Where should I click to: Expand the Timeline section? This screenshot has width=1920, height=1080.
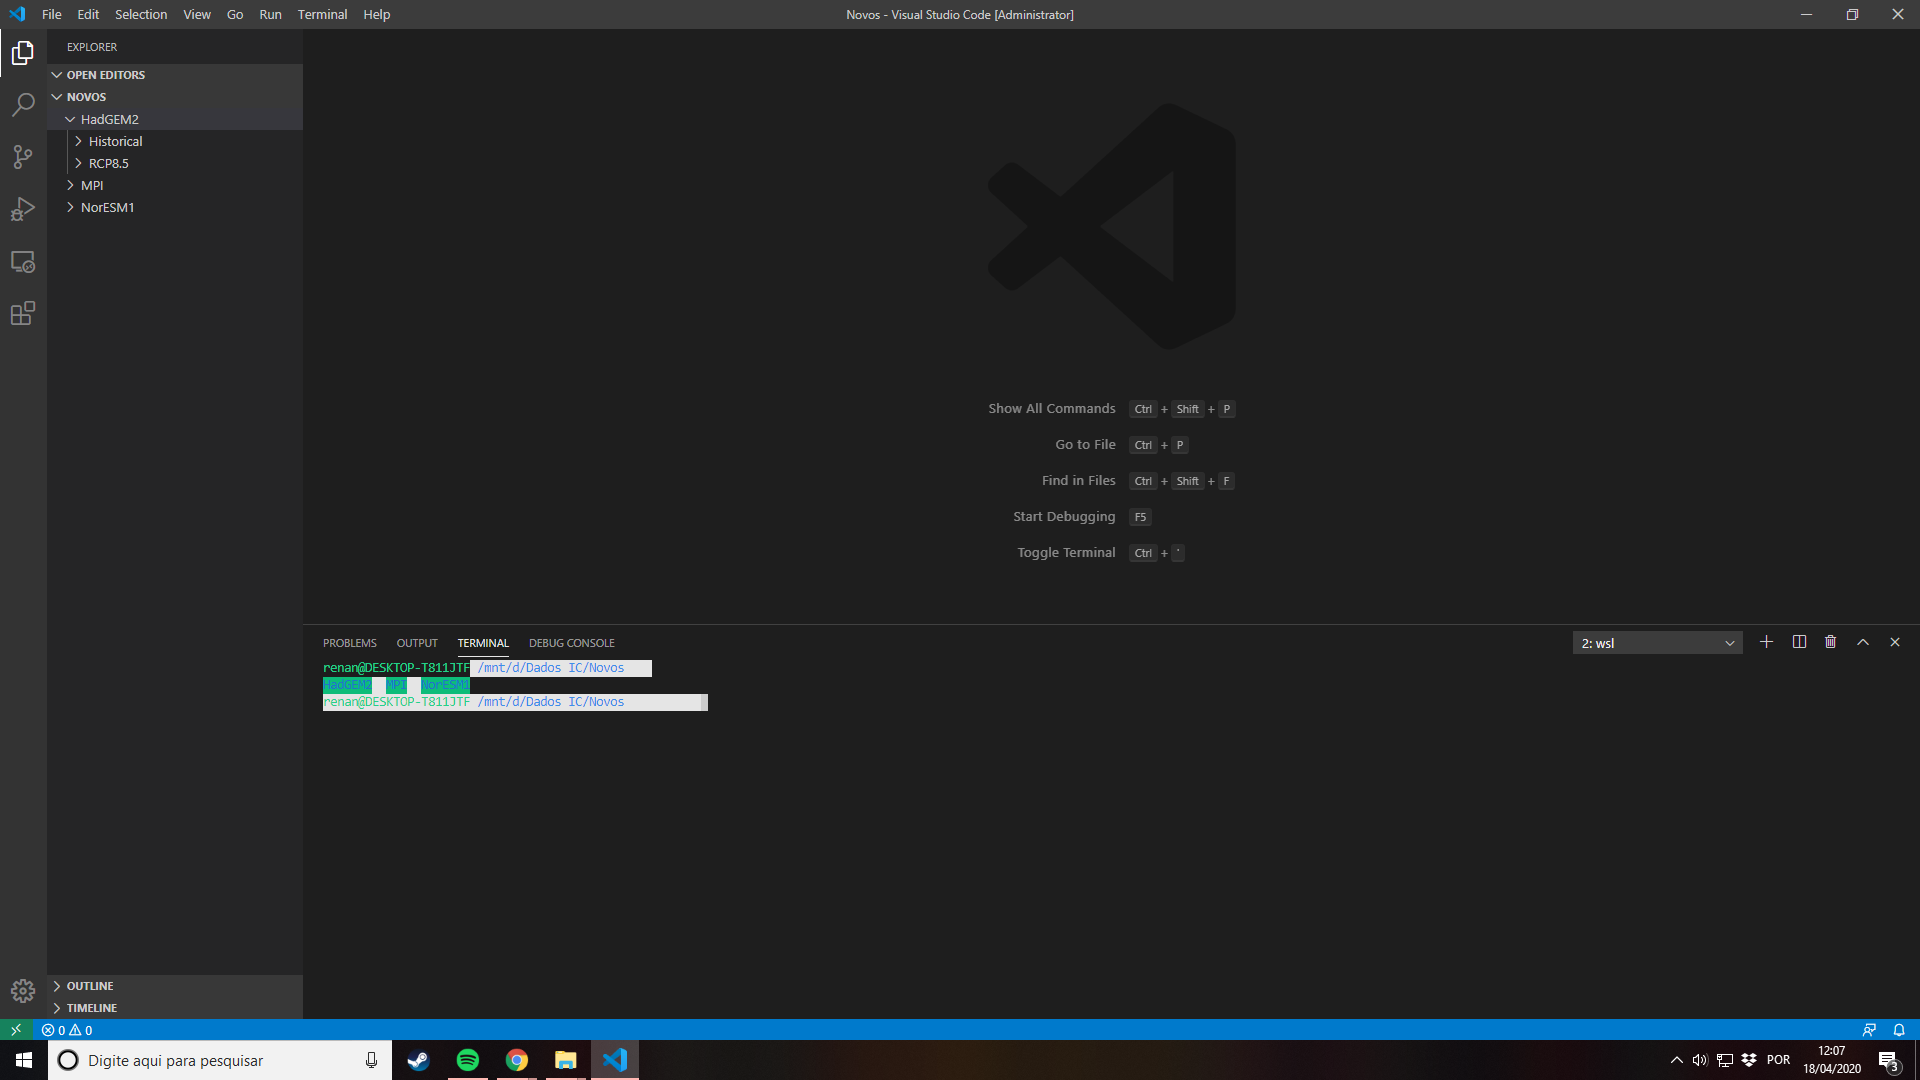pyautogui.click(x=175, y=1008)
